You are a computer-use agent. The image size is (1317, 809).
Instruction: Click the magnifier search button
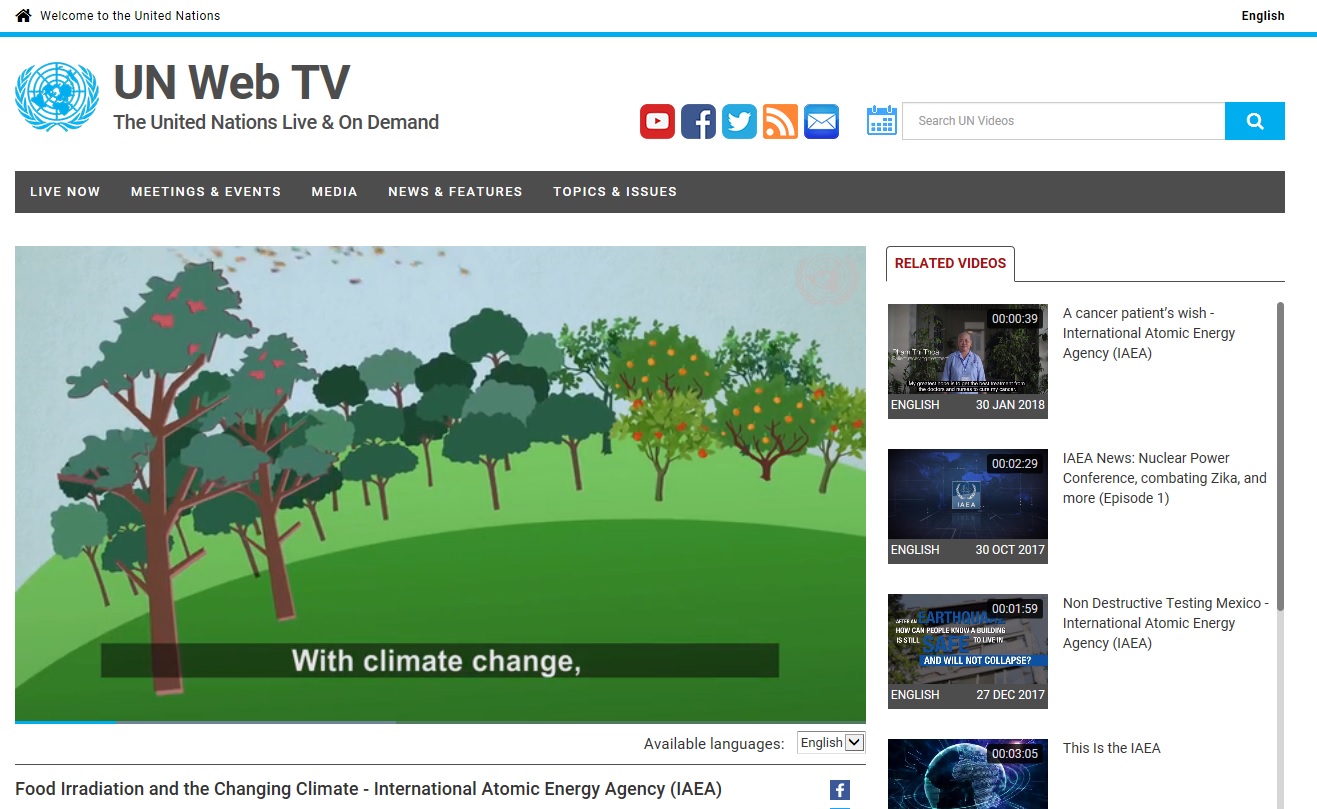(x=1255, y=121)
